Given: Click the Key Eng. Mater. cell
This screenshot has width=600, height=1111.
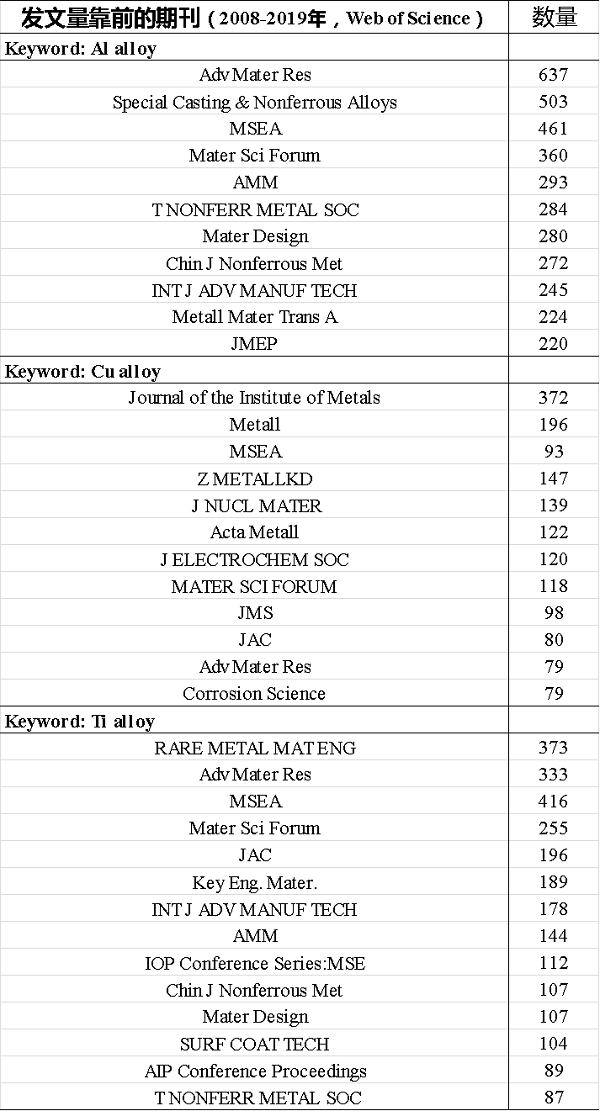Looking at the screenshot, I should pos(254,883).
